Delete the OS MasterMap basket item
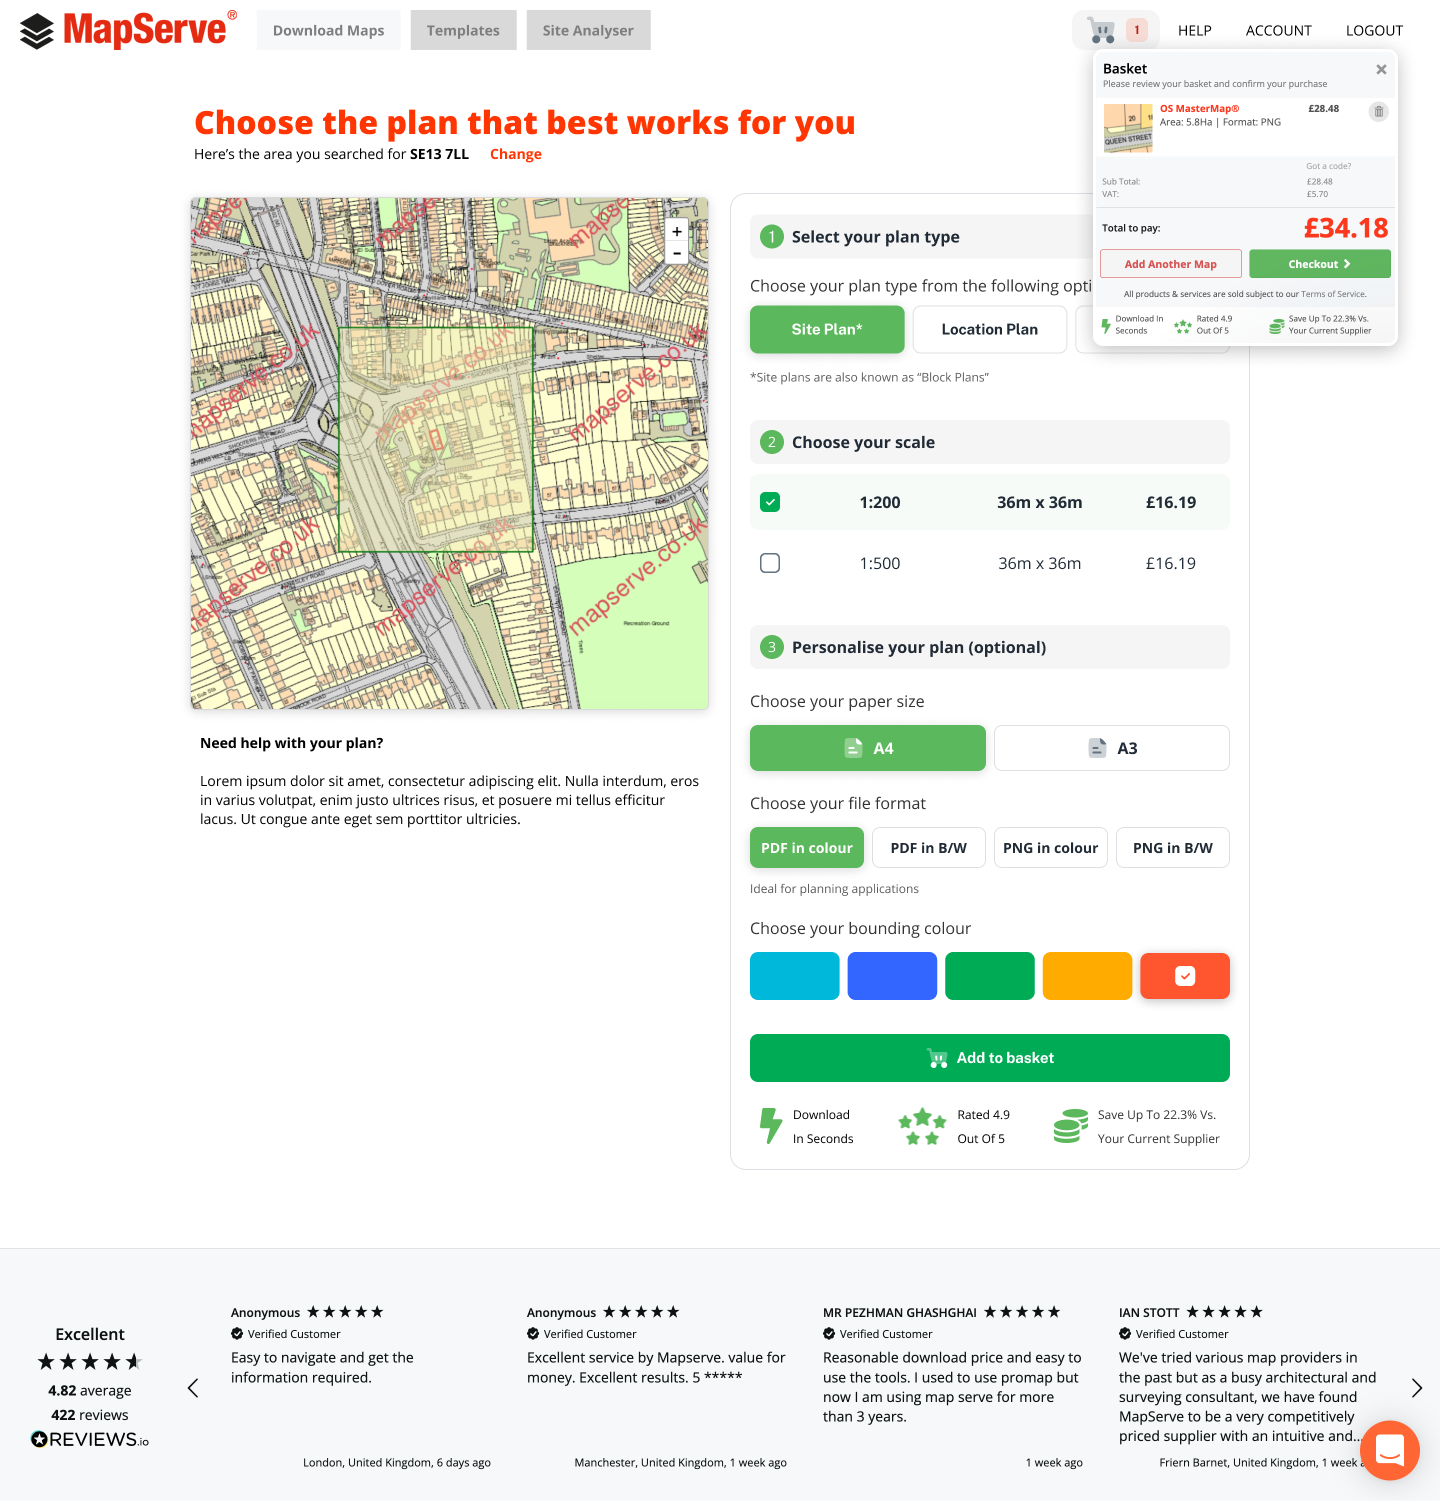 [x=1379, y=112]
